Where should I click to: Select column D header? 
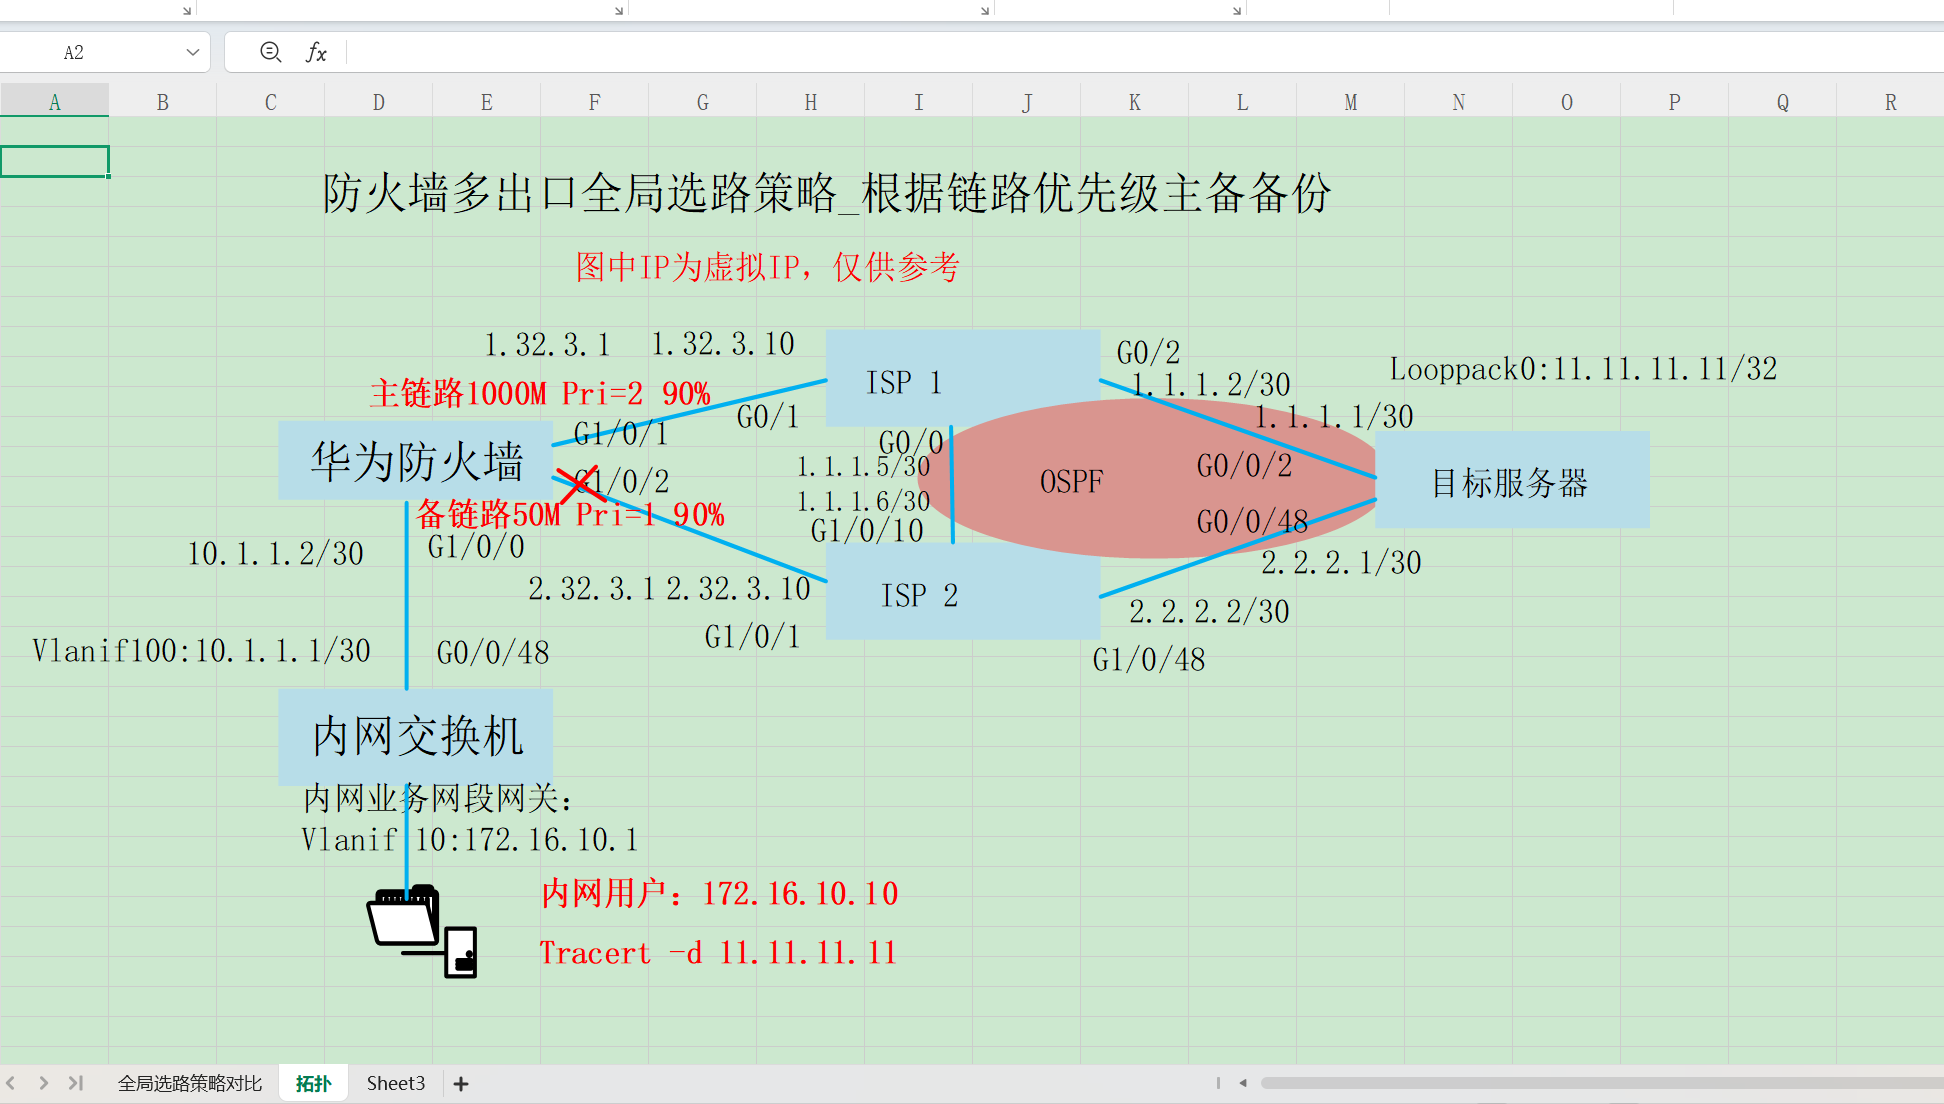click(x=378, y=102)
